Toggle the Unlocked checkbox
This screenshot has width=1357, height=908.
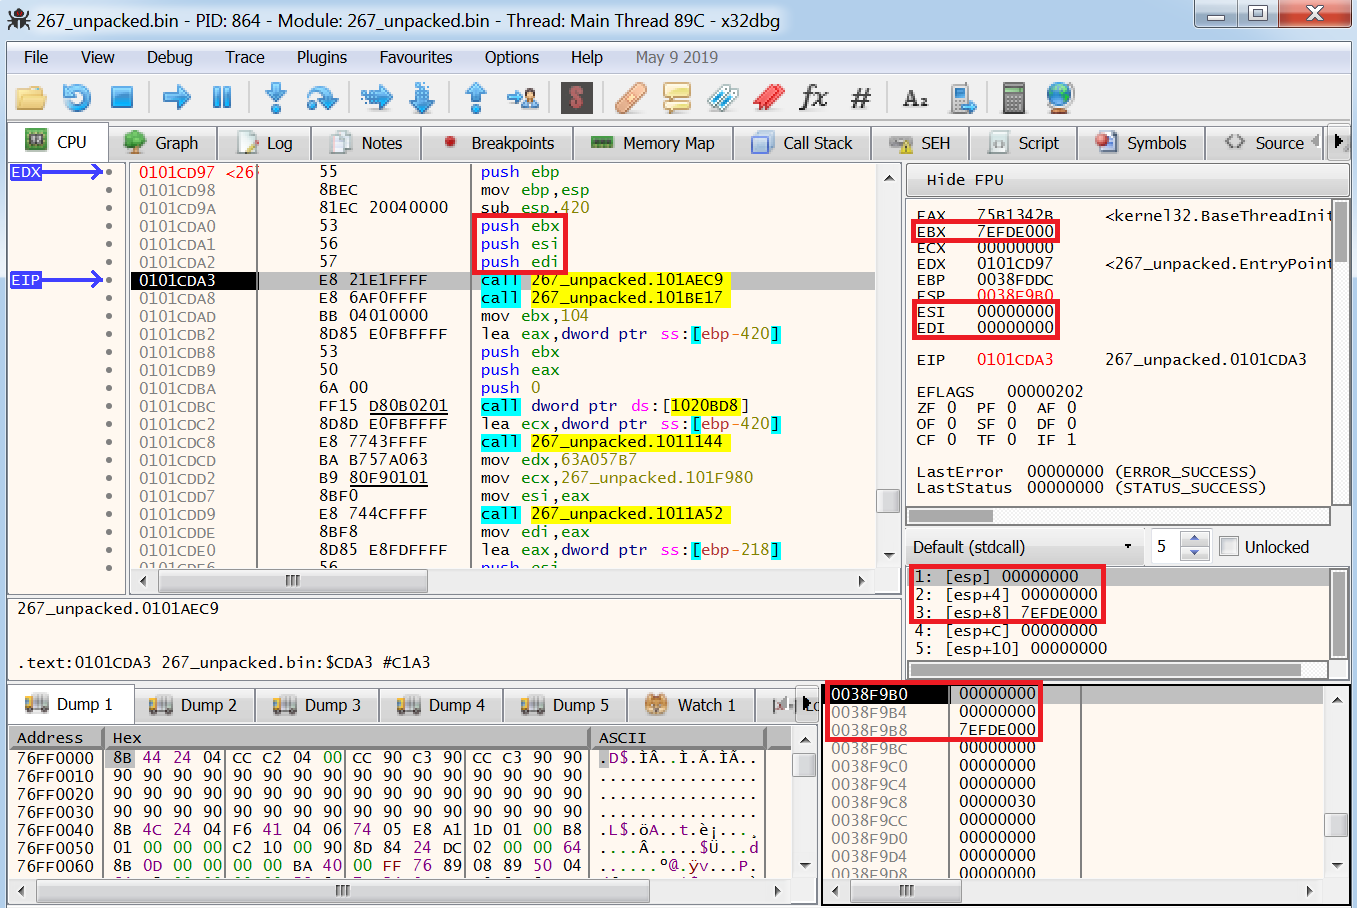[1229, 547]
